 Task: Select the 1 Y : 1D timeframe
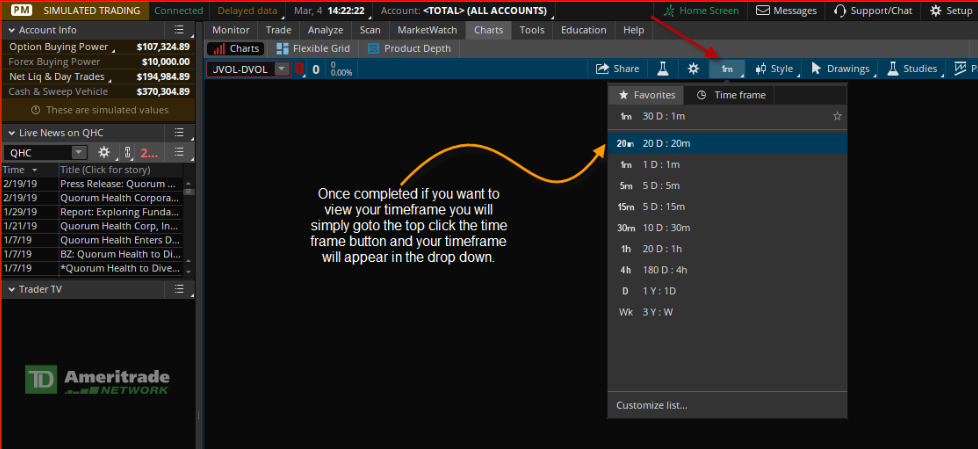(x=727, y=291)
